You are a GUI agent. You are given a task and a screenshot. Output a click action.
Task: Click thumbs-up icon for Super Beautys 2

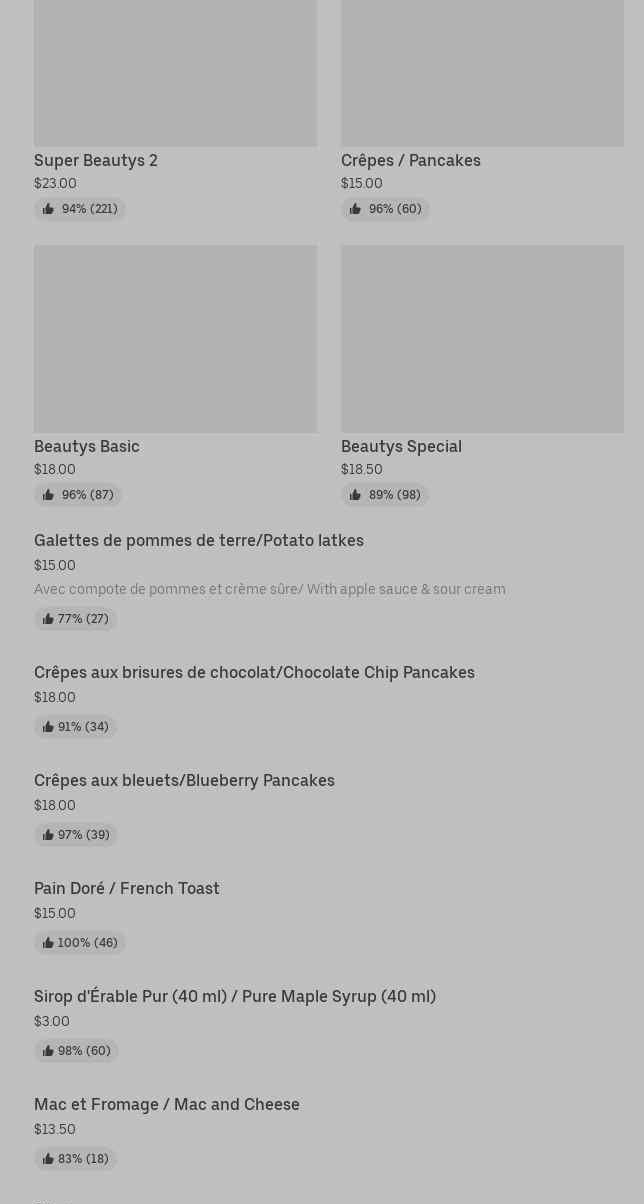[x=48, y=209]
